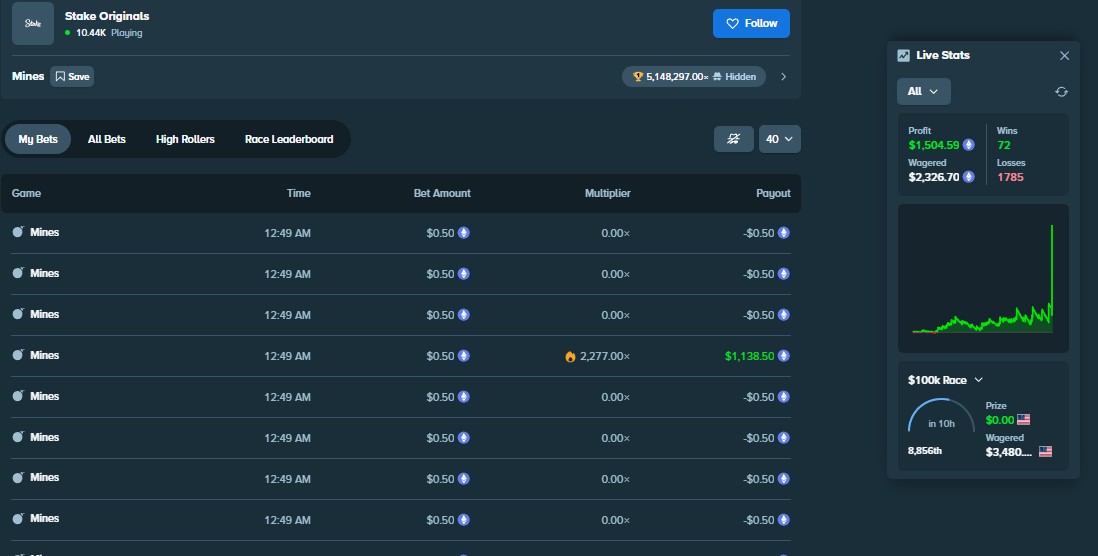The width and height of the screenshot is (1098, 556).
Task: Switch to the All Bets tab
Action: pos(106,139)
